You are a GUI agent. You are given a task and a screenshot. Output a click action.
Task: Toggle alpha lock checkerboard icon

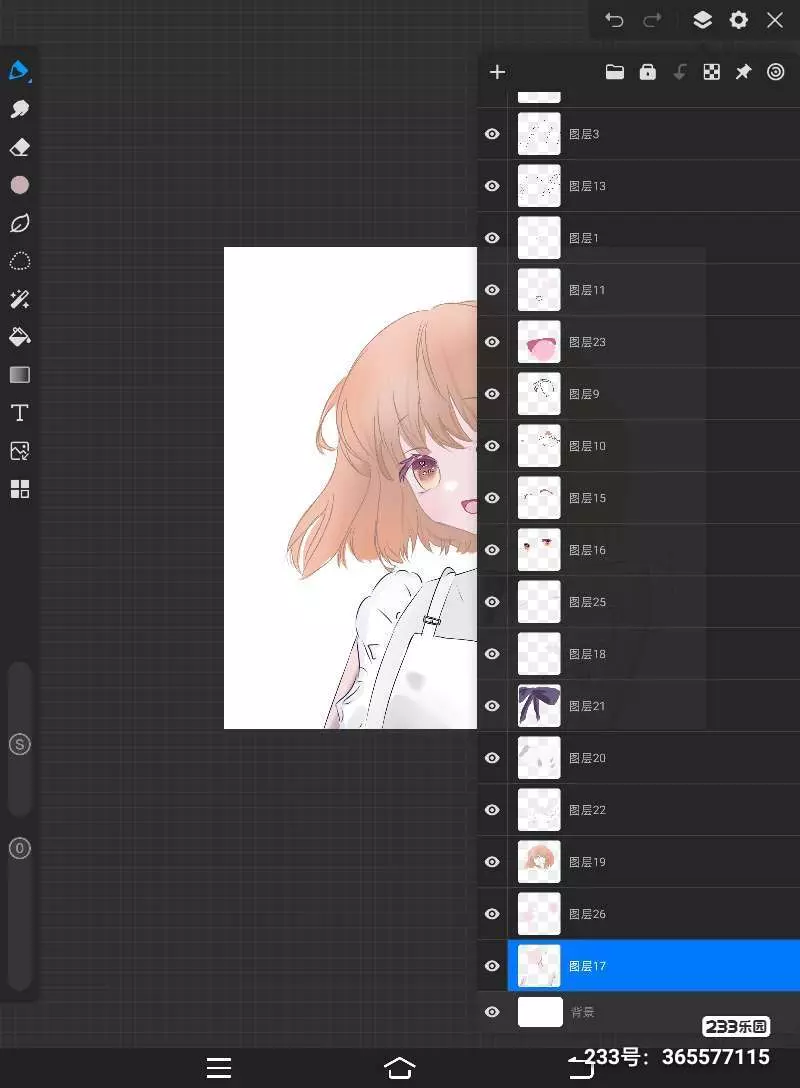click(x=711, y=72)
